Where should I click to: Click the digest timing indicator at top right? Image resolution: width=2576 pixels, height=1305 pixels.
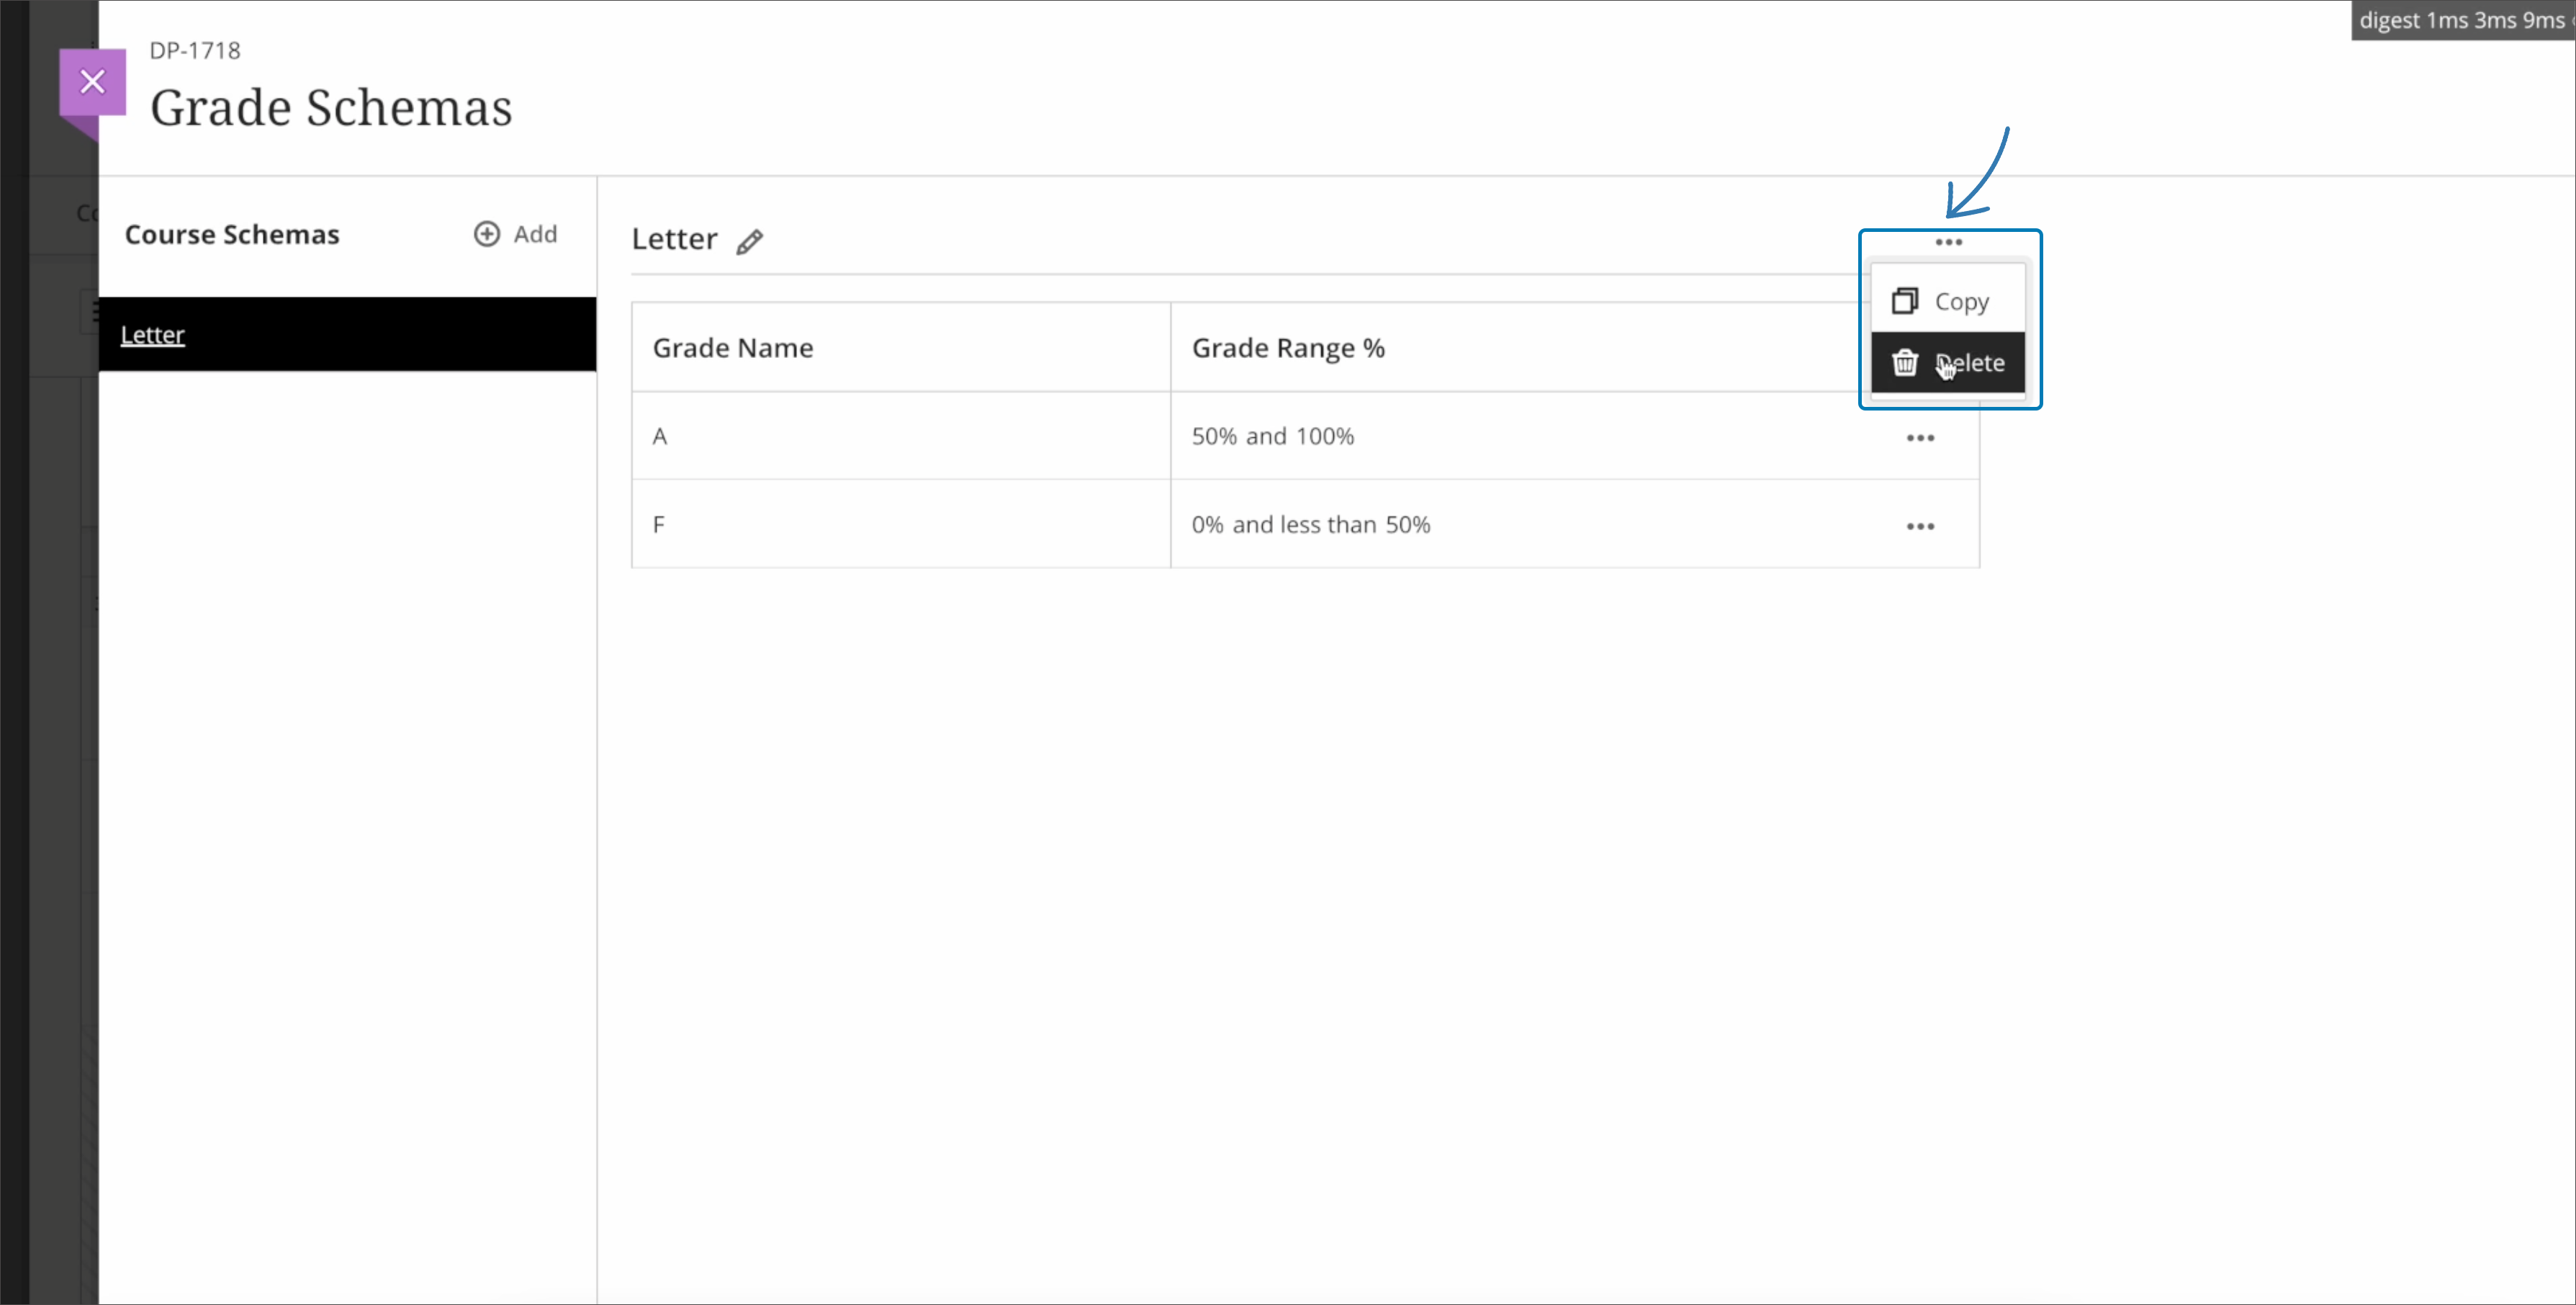click(x=2462, y=19)
